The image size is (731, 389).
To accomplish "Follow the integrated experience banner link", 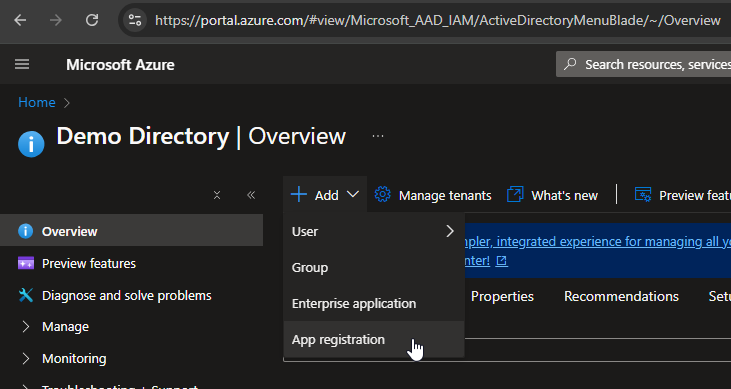I will point(598,242).
